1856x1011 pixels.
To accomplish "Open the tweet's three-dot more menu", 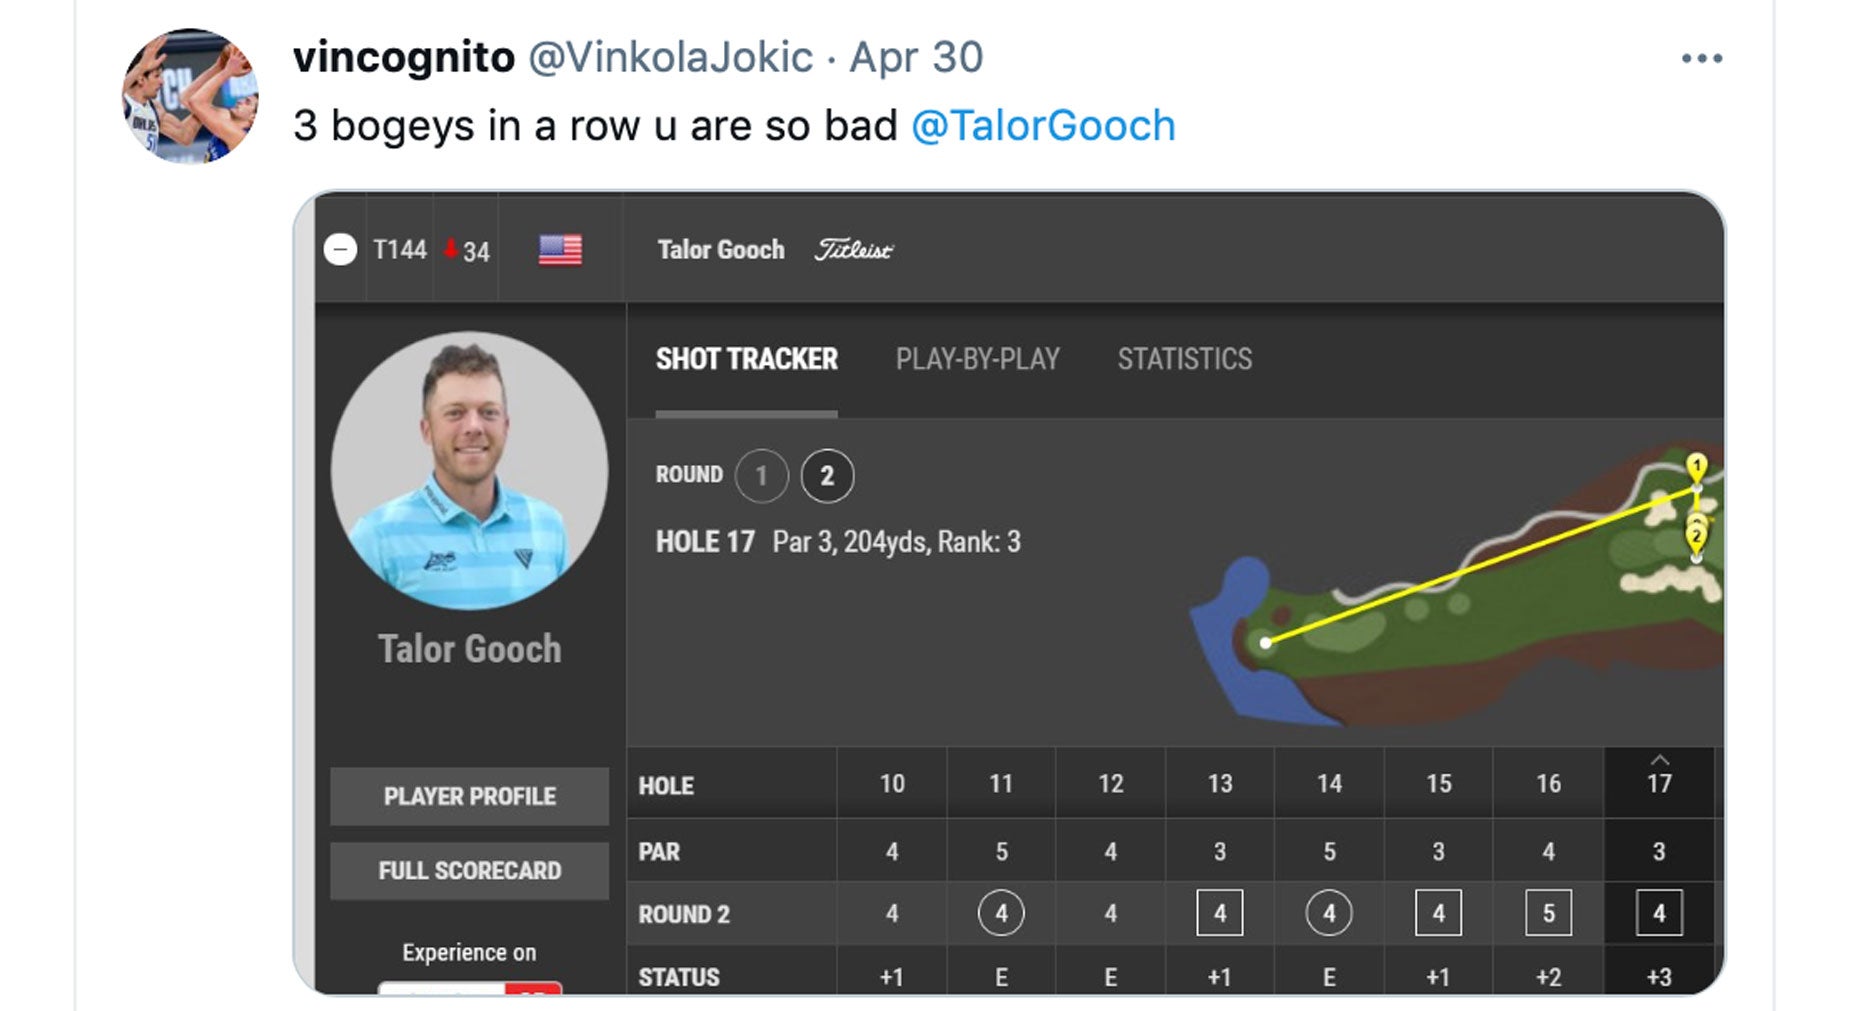I will pos(1701,59).
